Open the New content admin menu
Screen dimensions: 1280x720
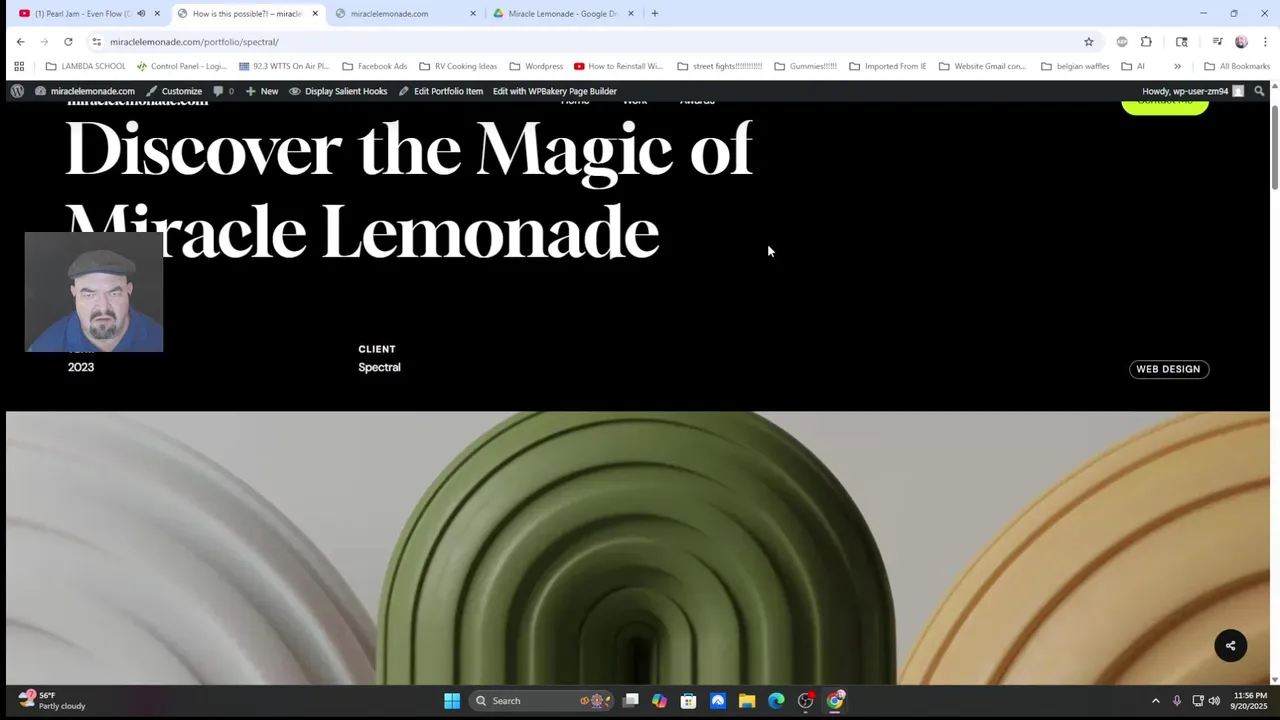[x=261, y=91]
